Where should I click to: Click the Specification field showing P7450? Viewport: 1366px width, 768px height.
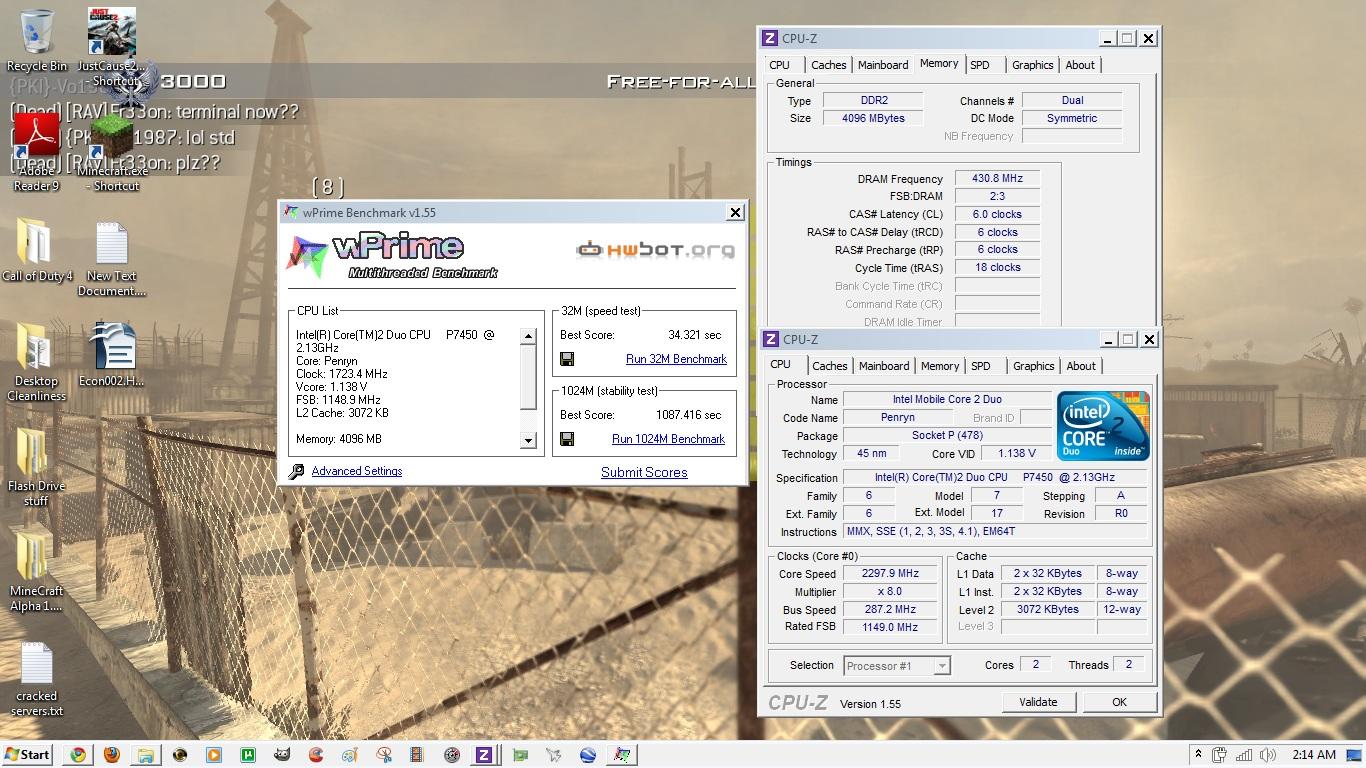pyautogui.click(x=995, y=478)
